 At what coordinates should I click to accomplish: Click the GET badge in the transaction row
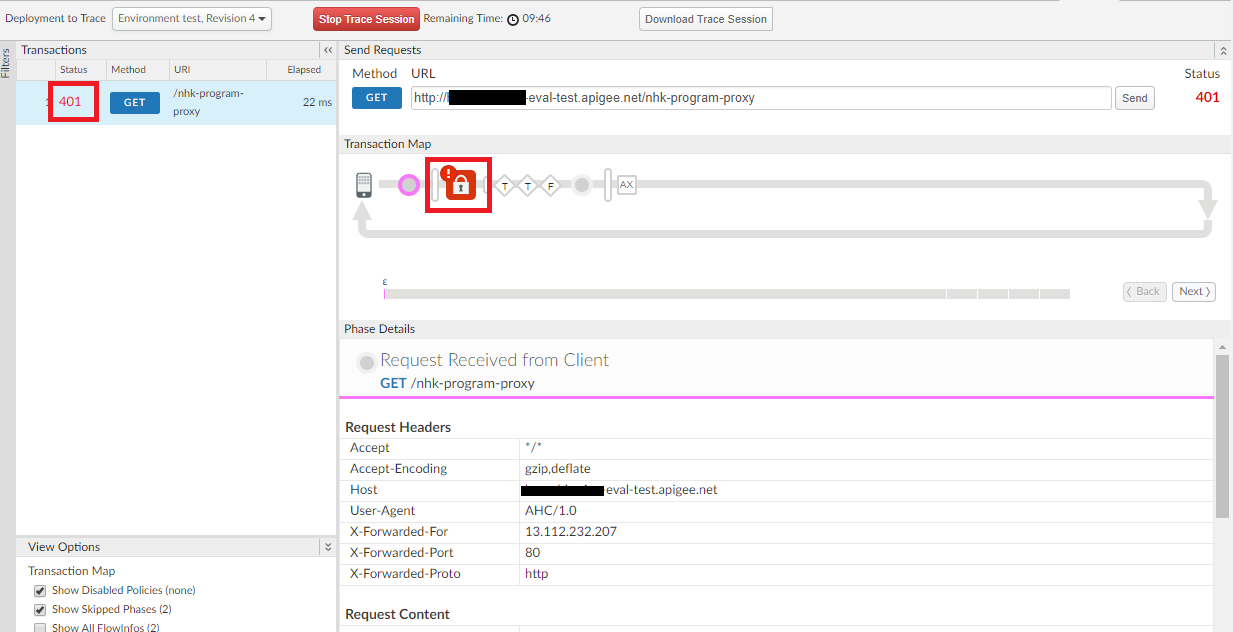tap(135, 103)
